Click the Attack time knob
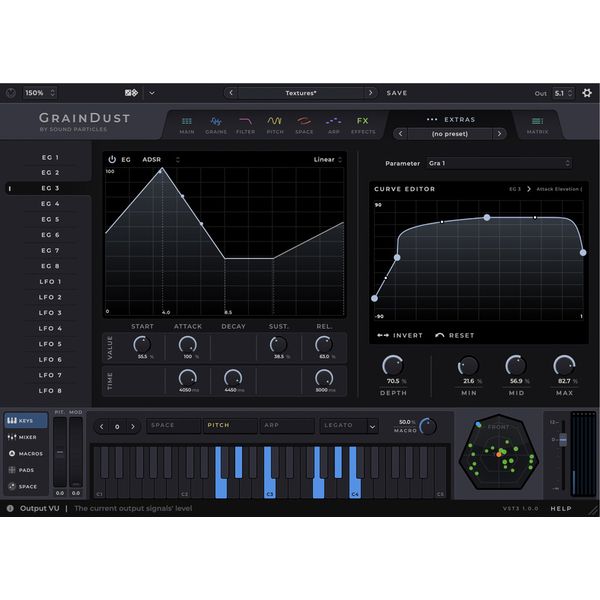 [x=188, y=378]
